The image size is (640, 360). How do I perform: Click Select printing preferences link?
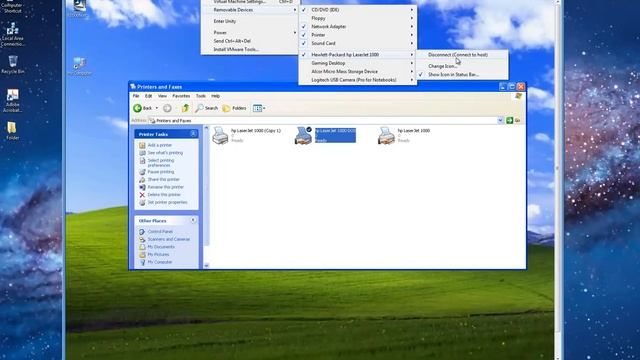[161, 163]
